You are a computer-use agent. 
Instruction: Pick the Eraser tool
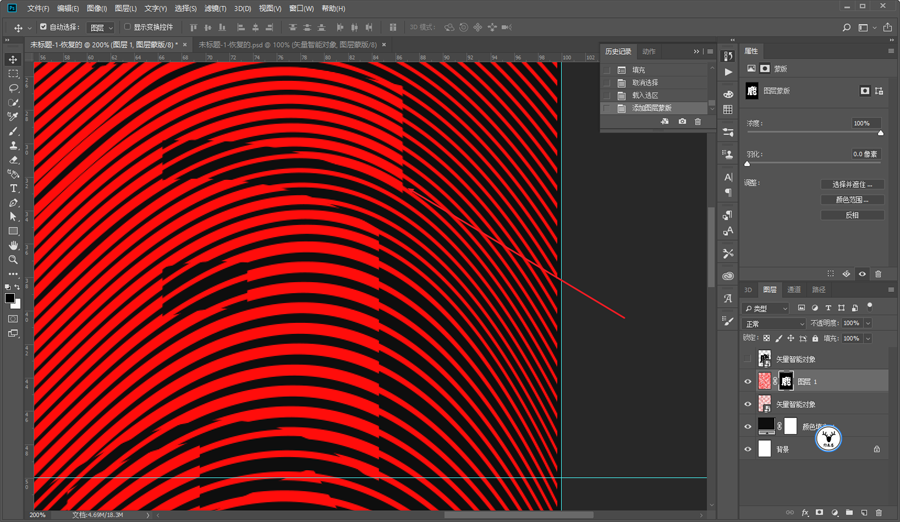pos(13,159)
